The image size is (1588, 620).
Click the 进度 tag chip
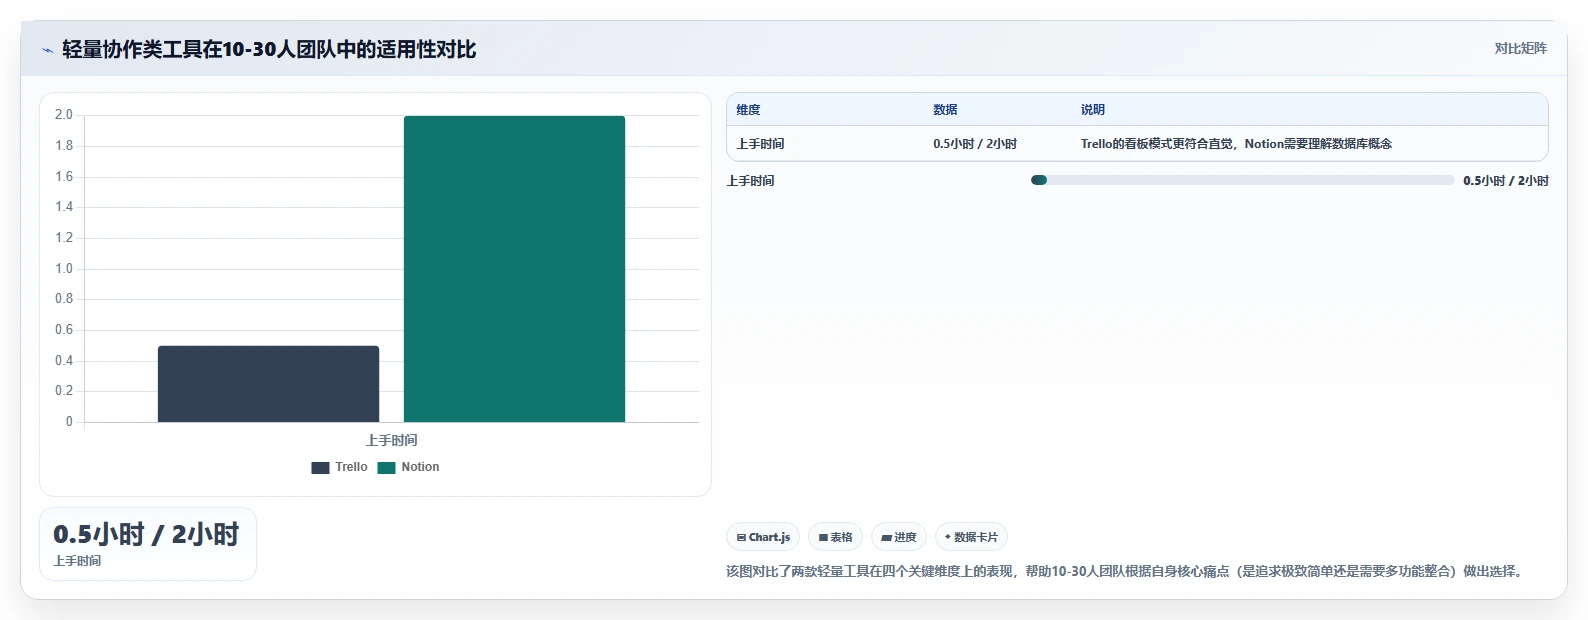click(899, 537)
